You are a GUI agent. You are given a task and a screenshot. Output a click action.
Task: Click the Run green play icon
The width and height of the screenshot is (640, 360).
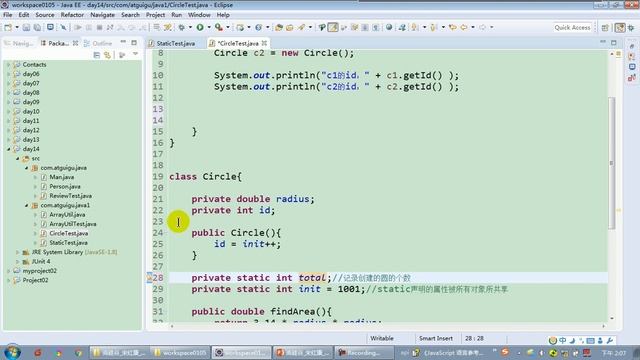coord(200,27)
